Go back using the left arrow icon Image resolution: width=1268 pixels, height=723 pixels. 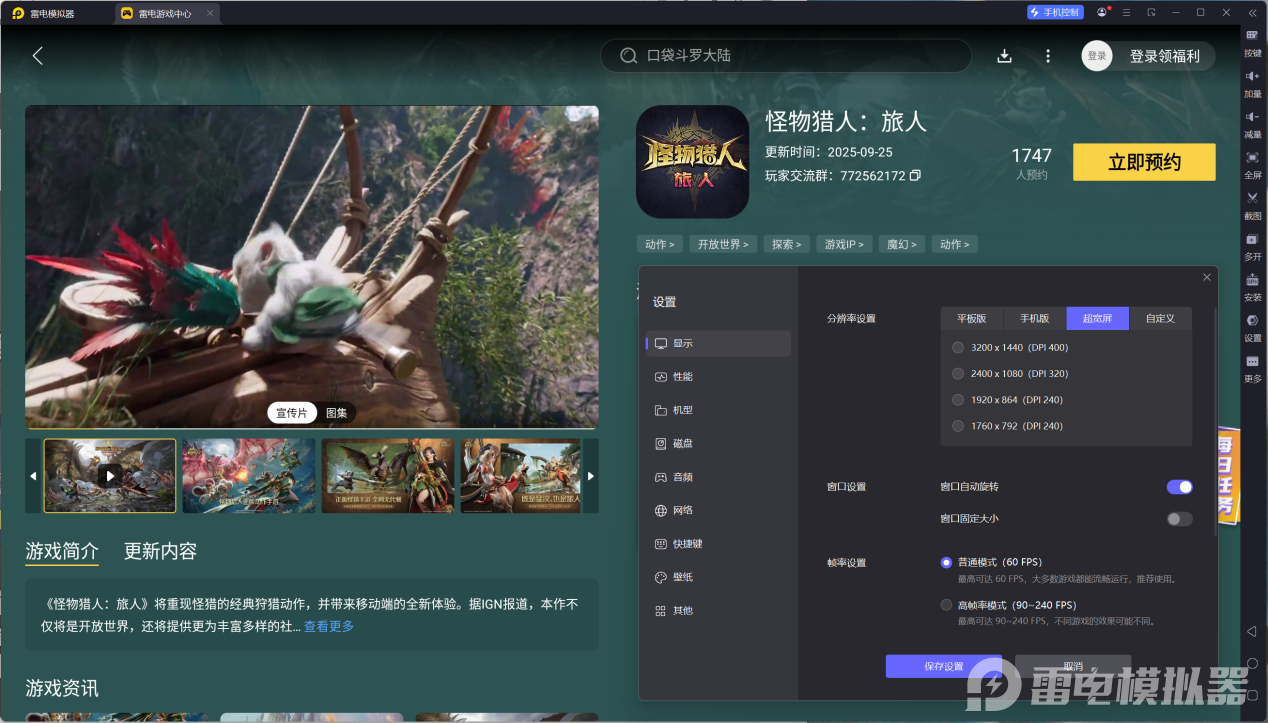point(38,56)
